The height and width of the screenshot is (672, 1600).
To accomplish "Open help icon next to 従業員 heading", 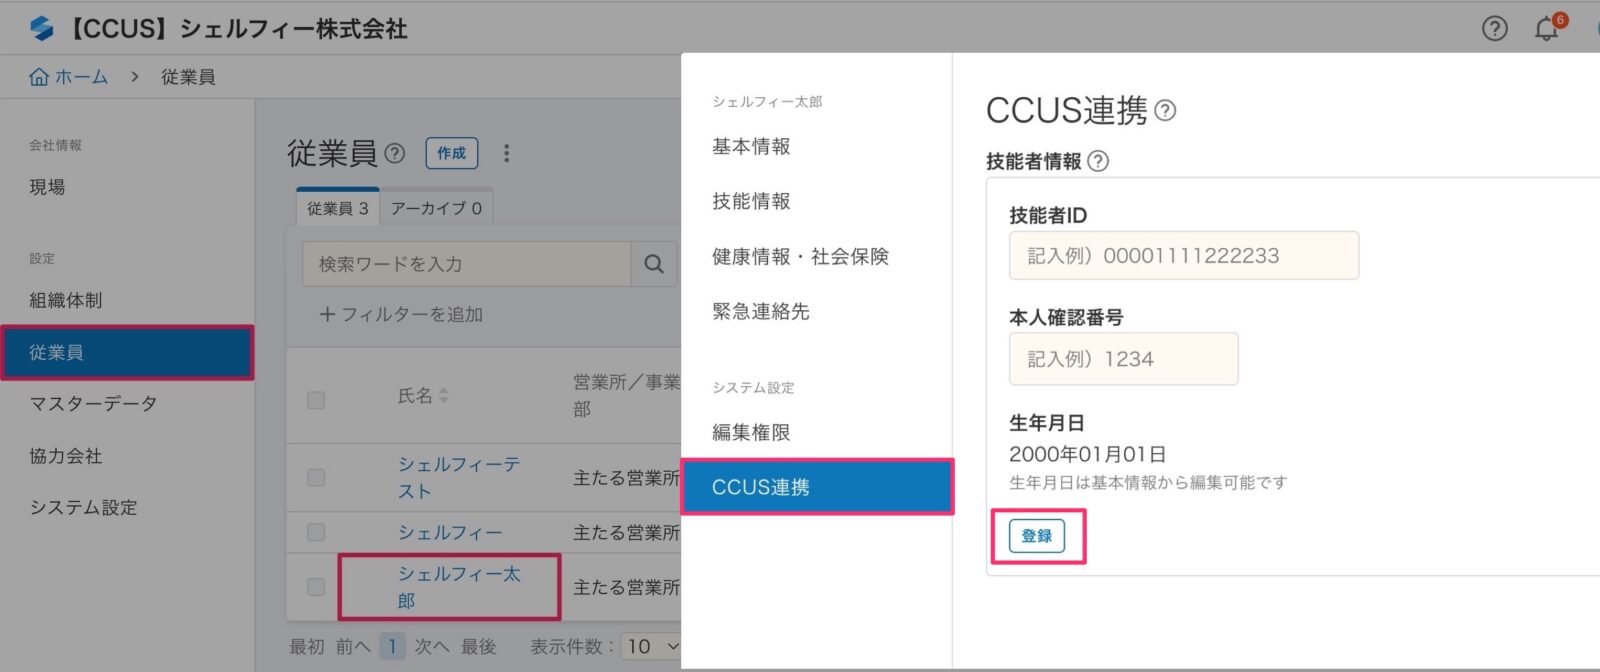I will pyautogui.click(x=395, y=153).
